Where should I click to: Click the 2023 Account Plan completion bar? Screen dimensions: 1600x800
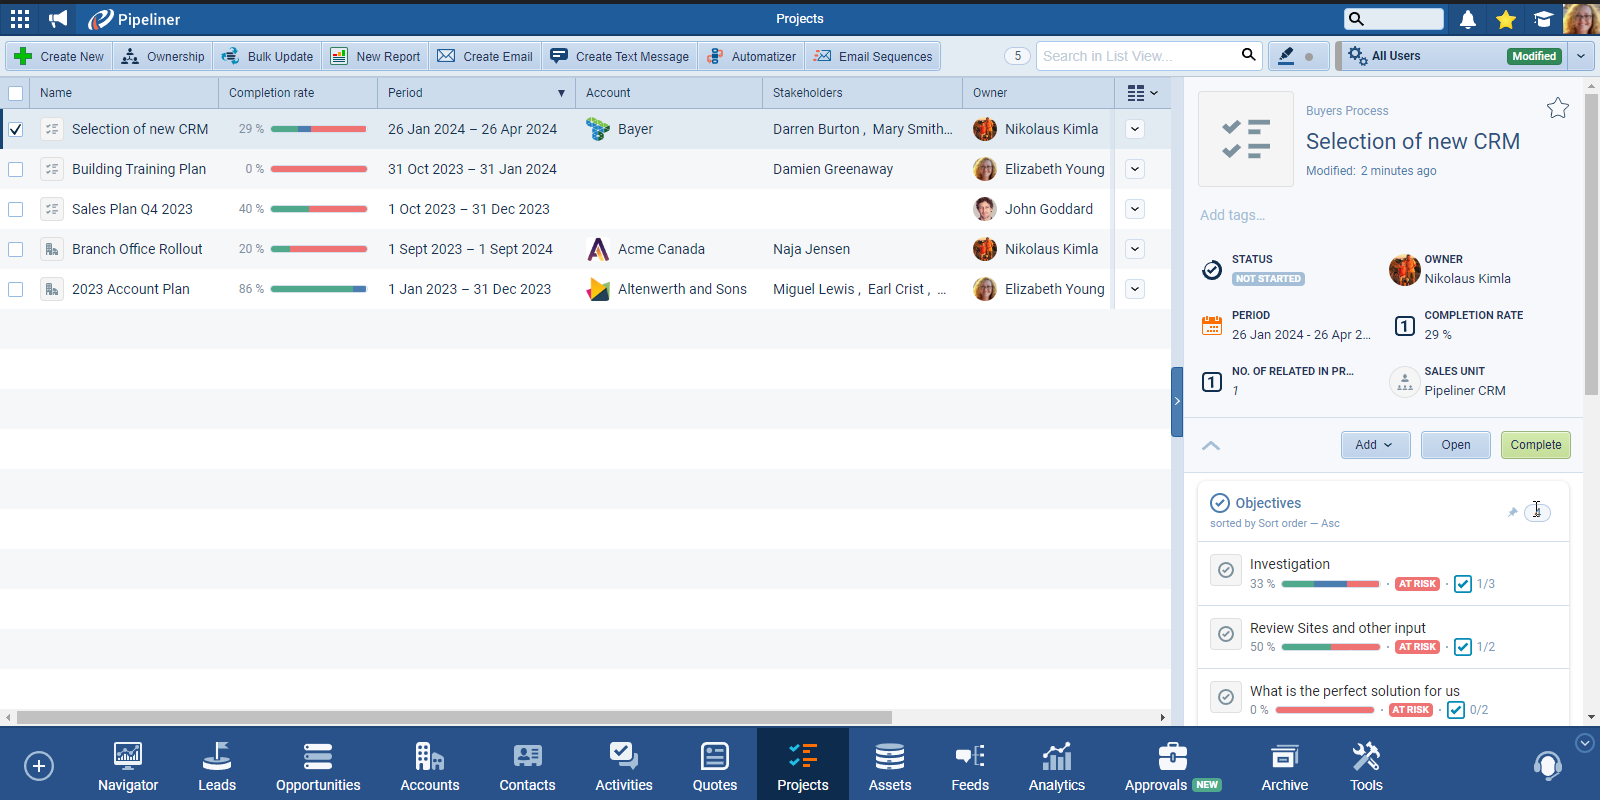(318, 289)
